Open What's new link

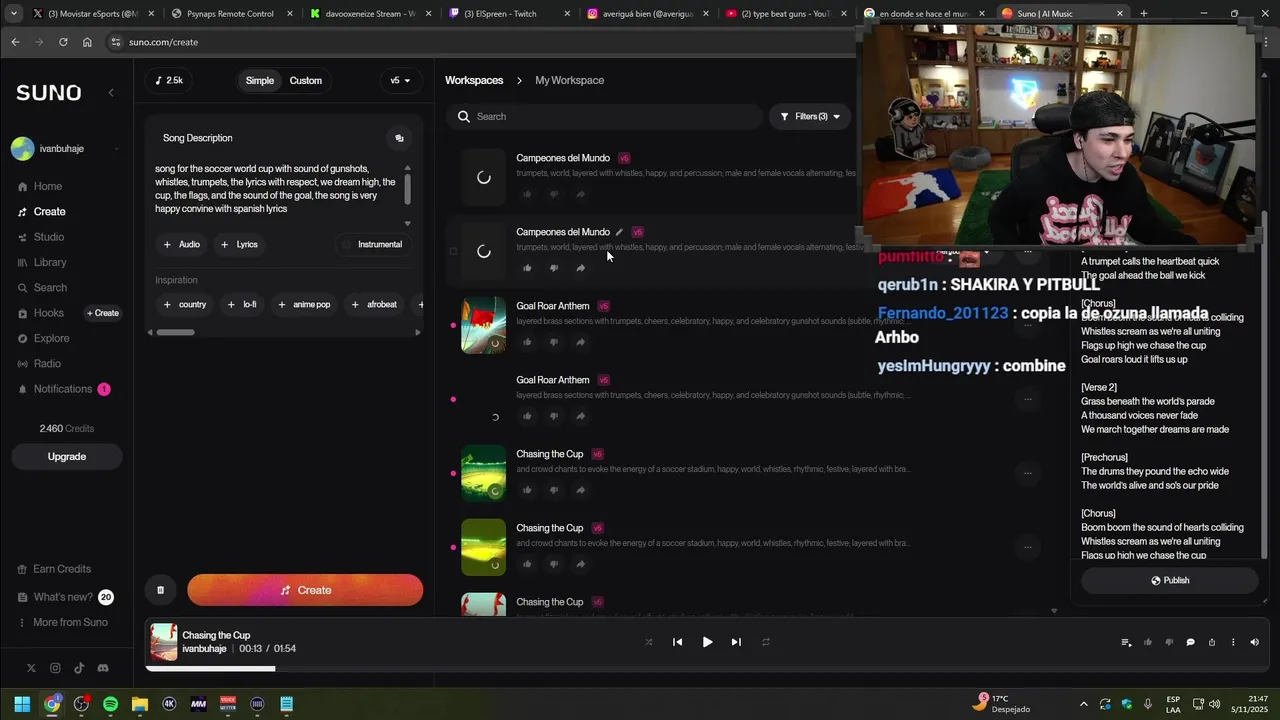[63, 597]
